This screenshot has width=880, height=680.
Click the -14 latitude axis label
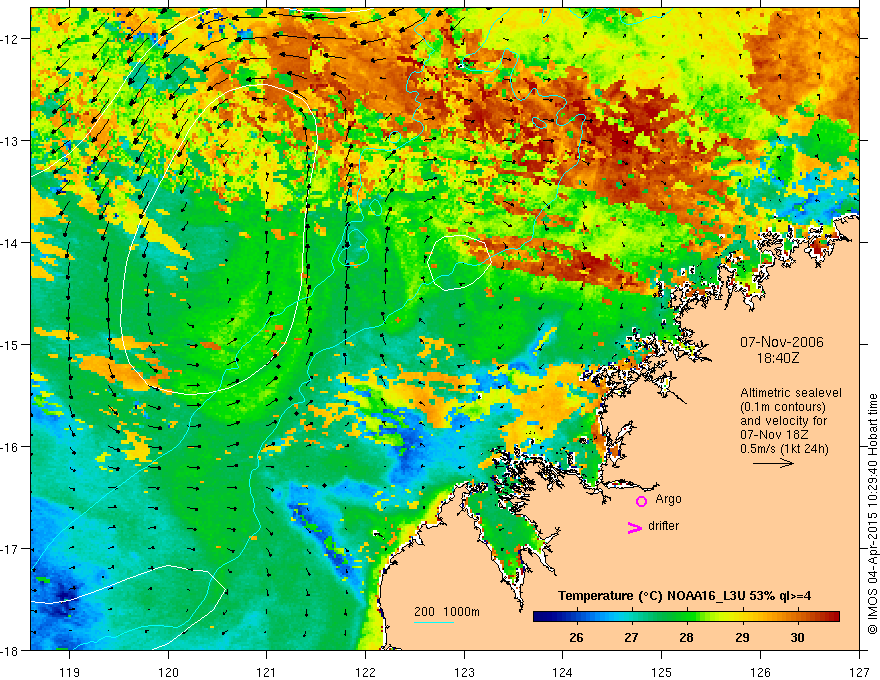(x=11, y=243)
